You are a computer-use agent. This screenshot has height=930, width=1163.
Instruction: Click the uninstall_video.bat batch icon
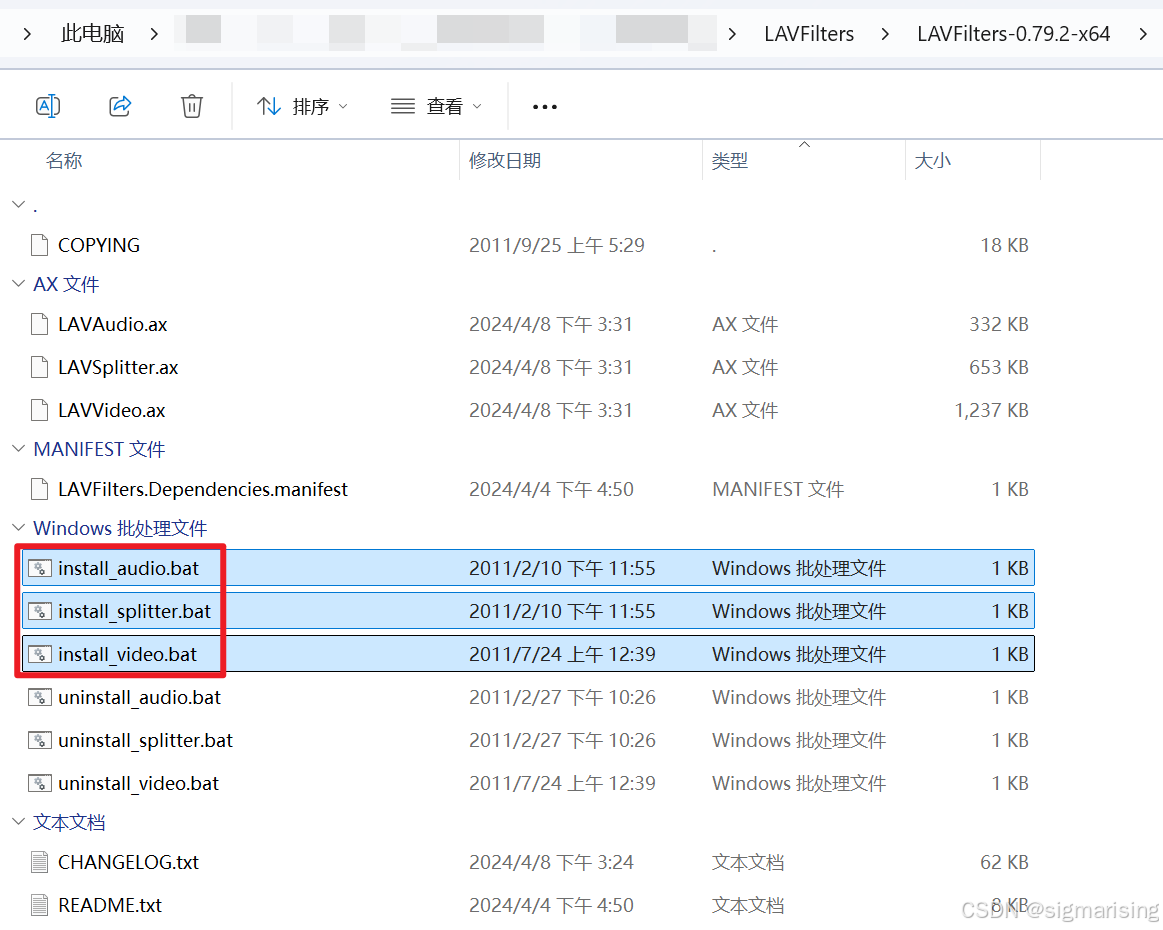pos(39,783)
